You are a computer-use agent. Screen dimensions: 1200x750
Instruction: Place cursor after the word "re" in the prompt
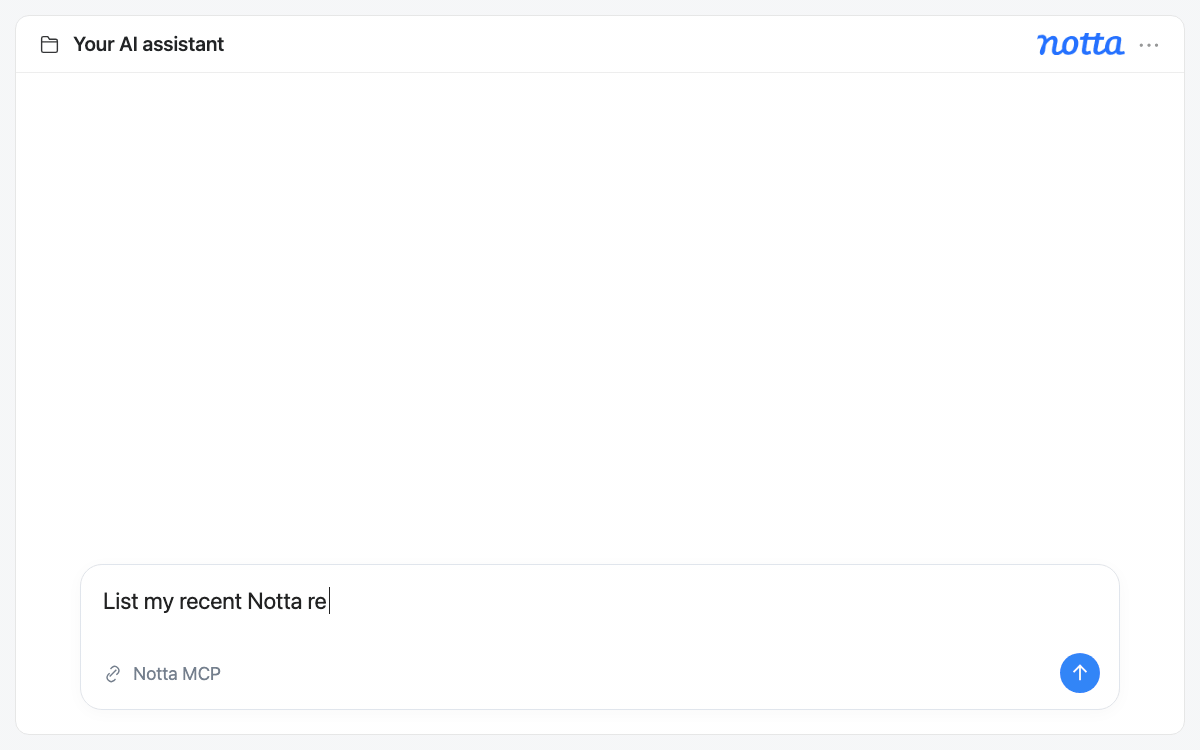[328, 602]
